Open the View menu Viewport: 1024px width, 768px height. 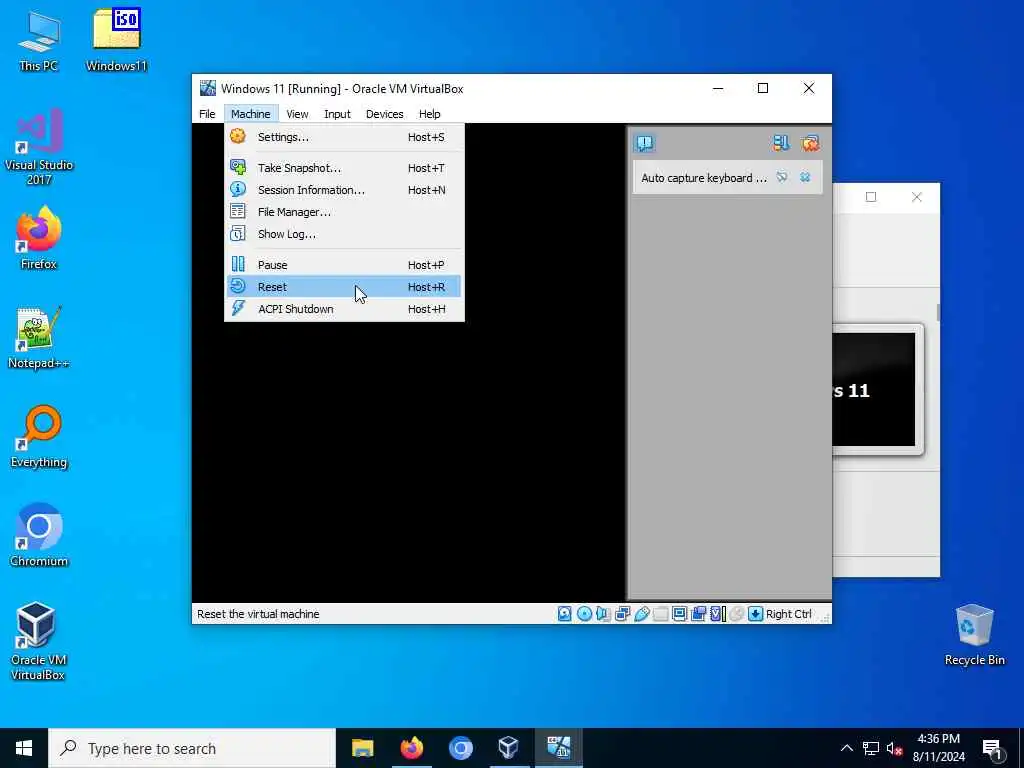tap(297, 114)
